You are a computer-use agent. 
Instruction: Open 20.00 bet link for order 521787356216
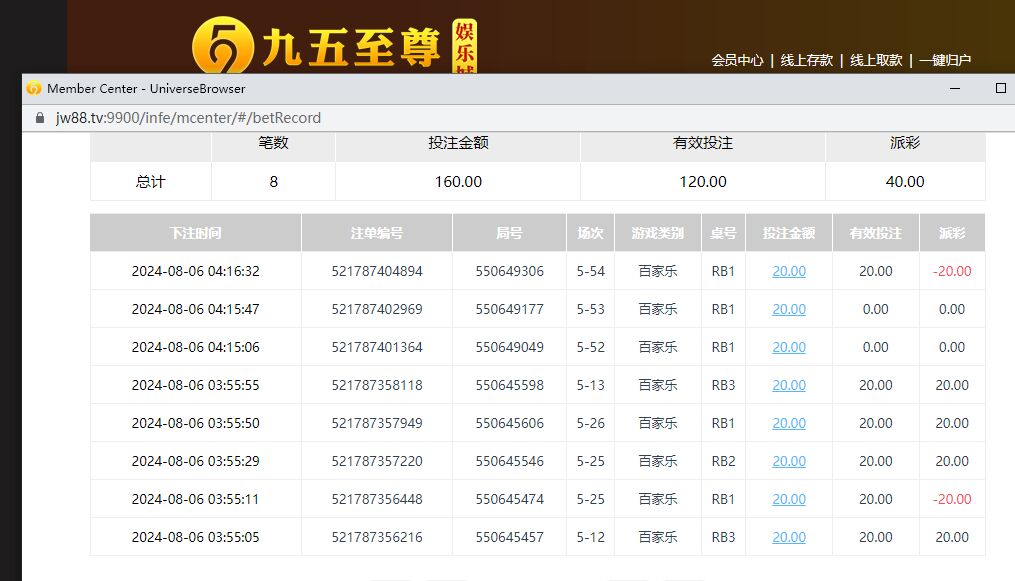[788, 537]
